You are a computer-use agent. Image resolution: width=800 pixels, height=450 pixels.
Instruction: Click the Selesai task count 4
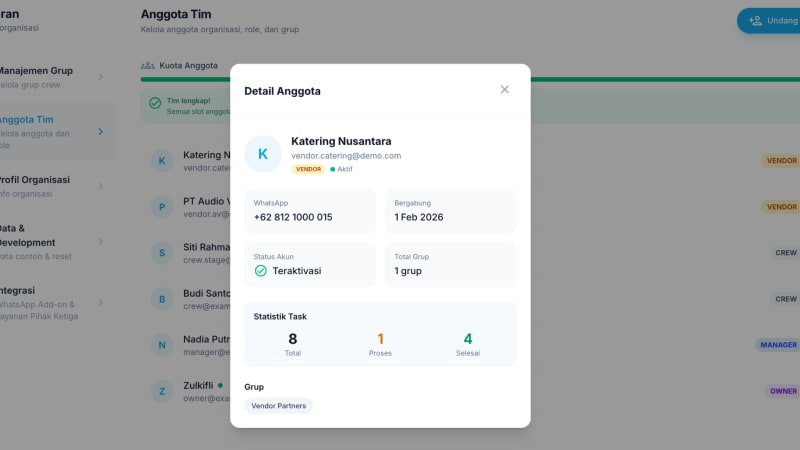coord(468,339)
